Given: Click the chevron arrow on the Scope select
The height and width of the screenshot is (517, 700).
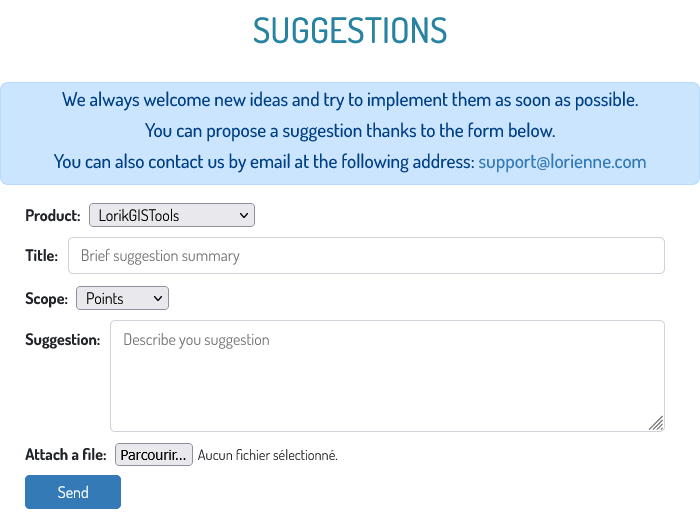Looking at the screenshot, I should tap(158, 298).
